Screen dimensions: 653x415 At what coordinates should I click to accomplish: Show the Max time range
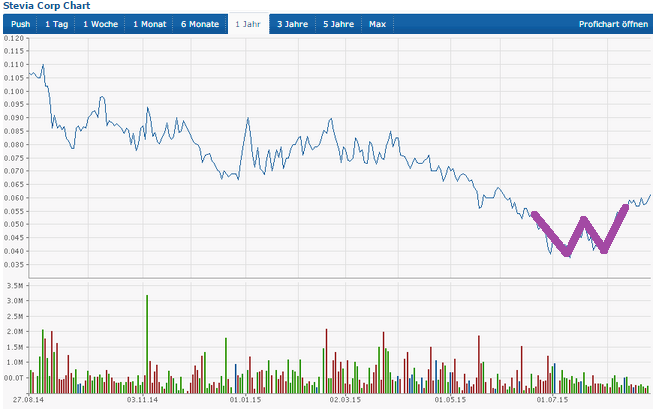pos(377,24)
